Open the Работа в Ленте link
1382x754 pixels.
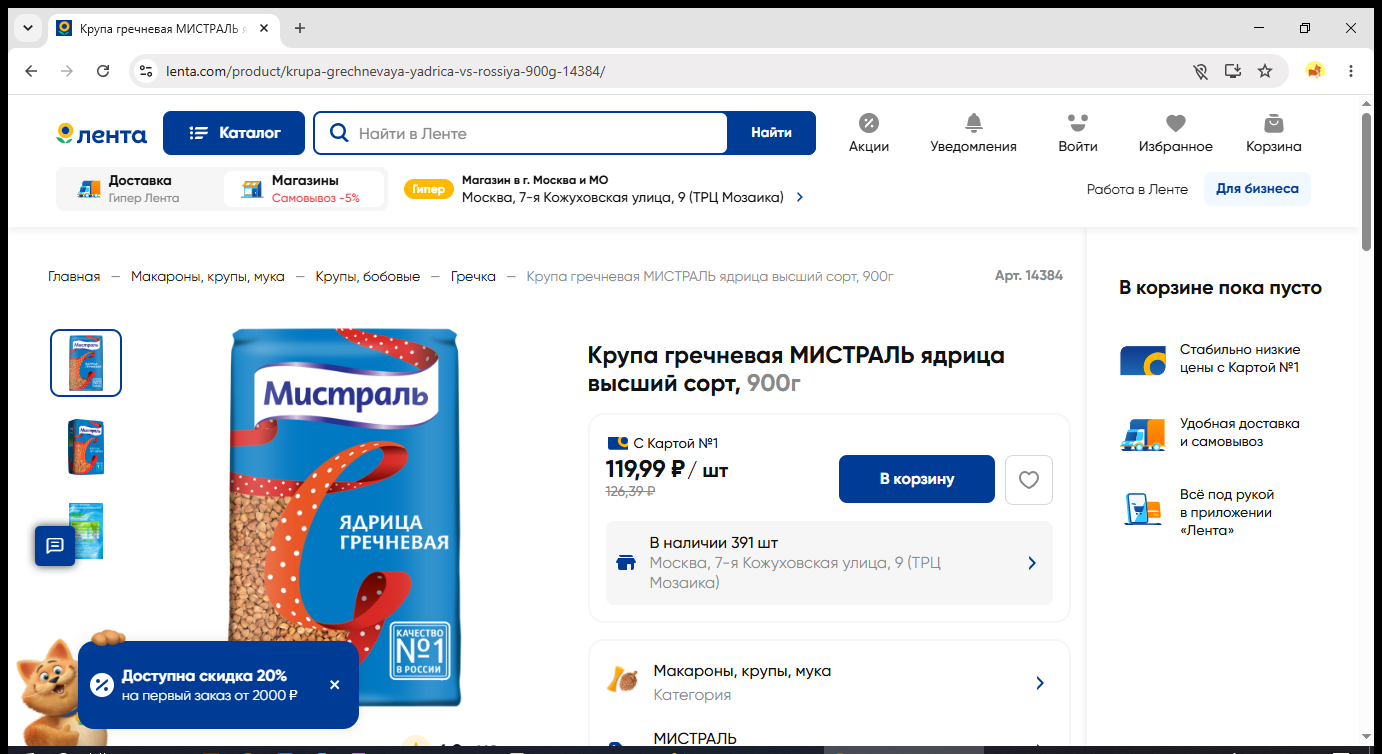[x=1137, y=189]
